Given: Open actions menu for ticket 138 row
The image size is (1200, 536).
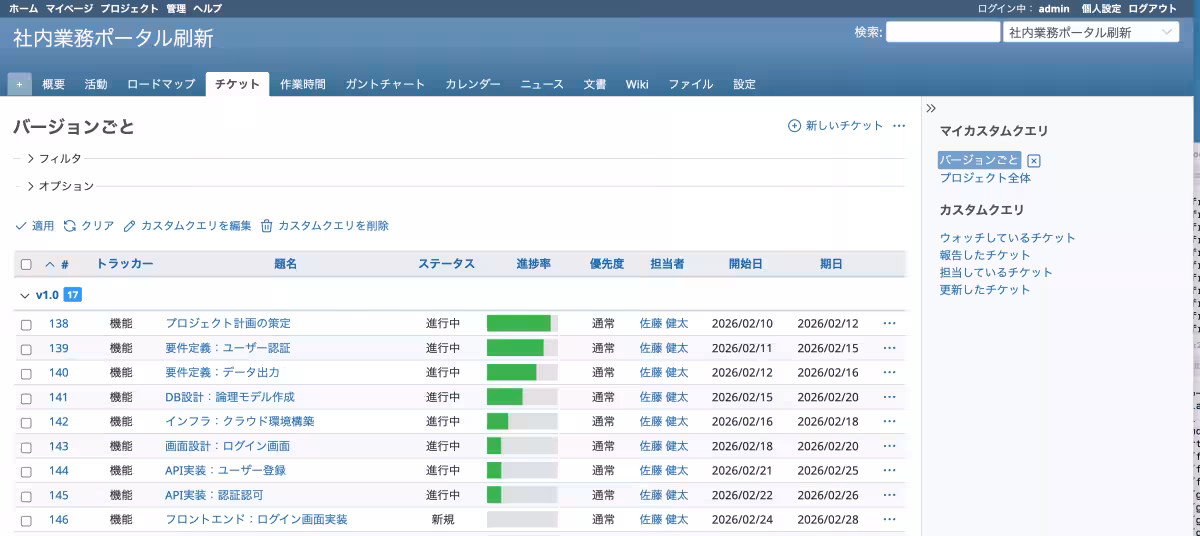Looking at the screenshot, I should pyautogui.click(x=889, y=323).
